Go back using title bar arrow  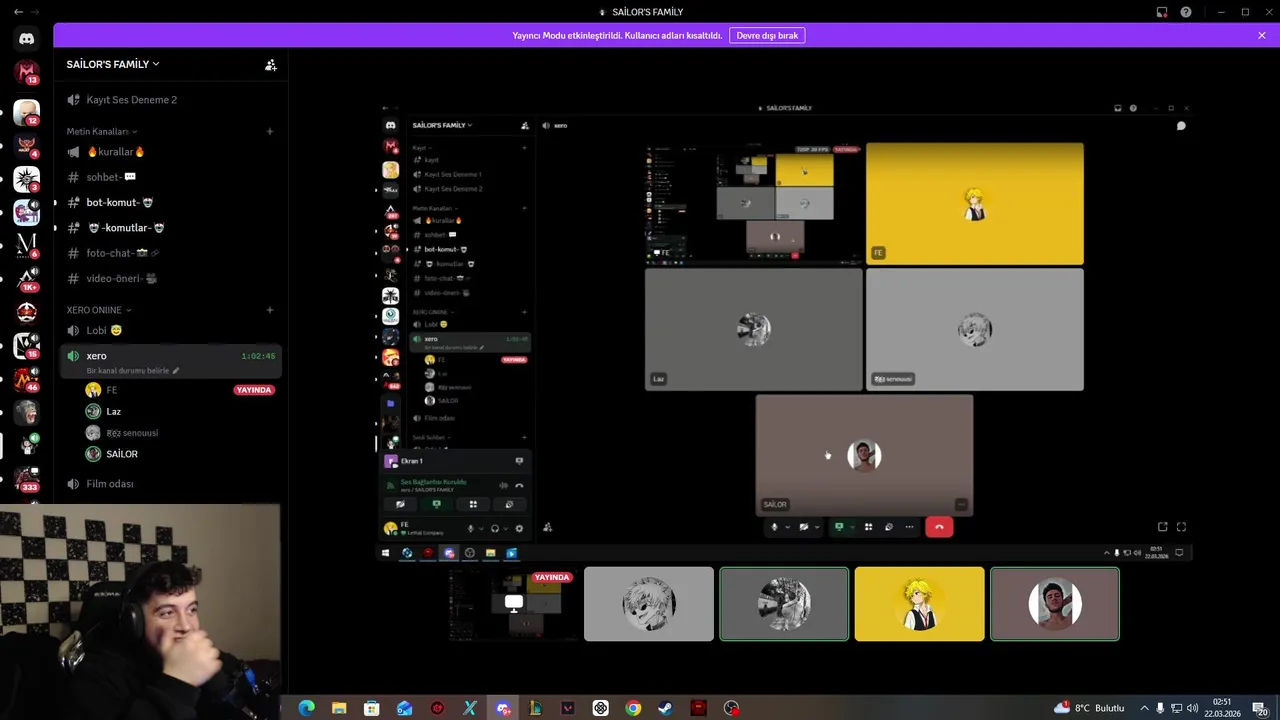tap(18, 12)
